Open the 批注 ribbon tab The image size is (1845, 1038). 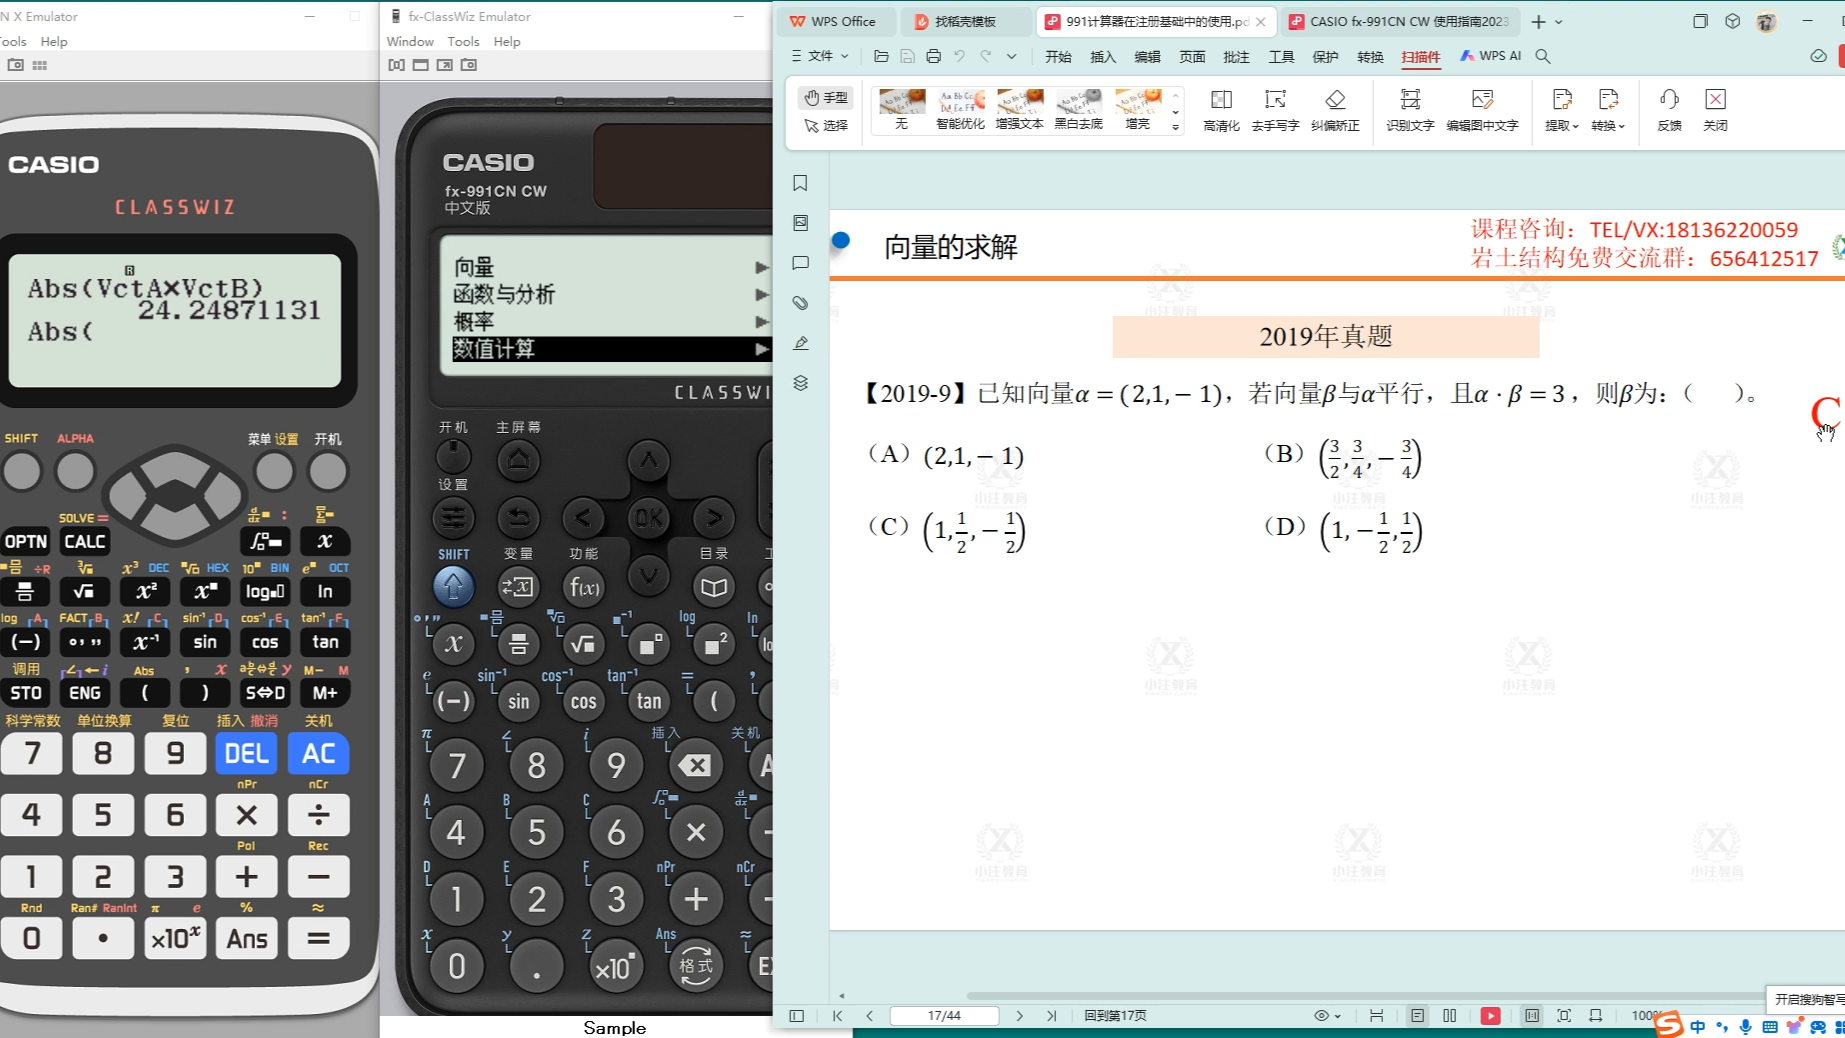pyautogui.click(x=1236, y=57)
